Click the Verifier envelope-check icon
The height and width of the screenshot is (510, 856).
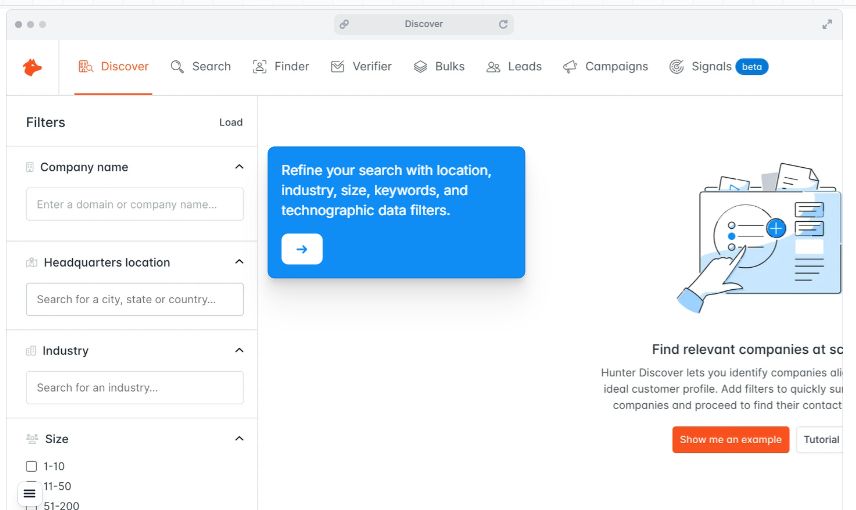pos(337,67)
